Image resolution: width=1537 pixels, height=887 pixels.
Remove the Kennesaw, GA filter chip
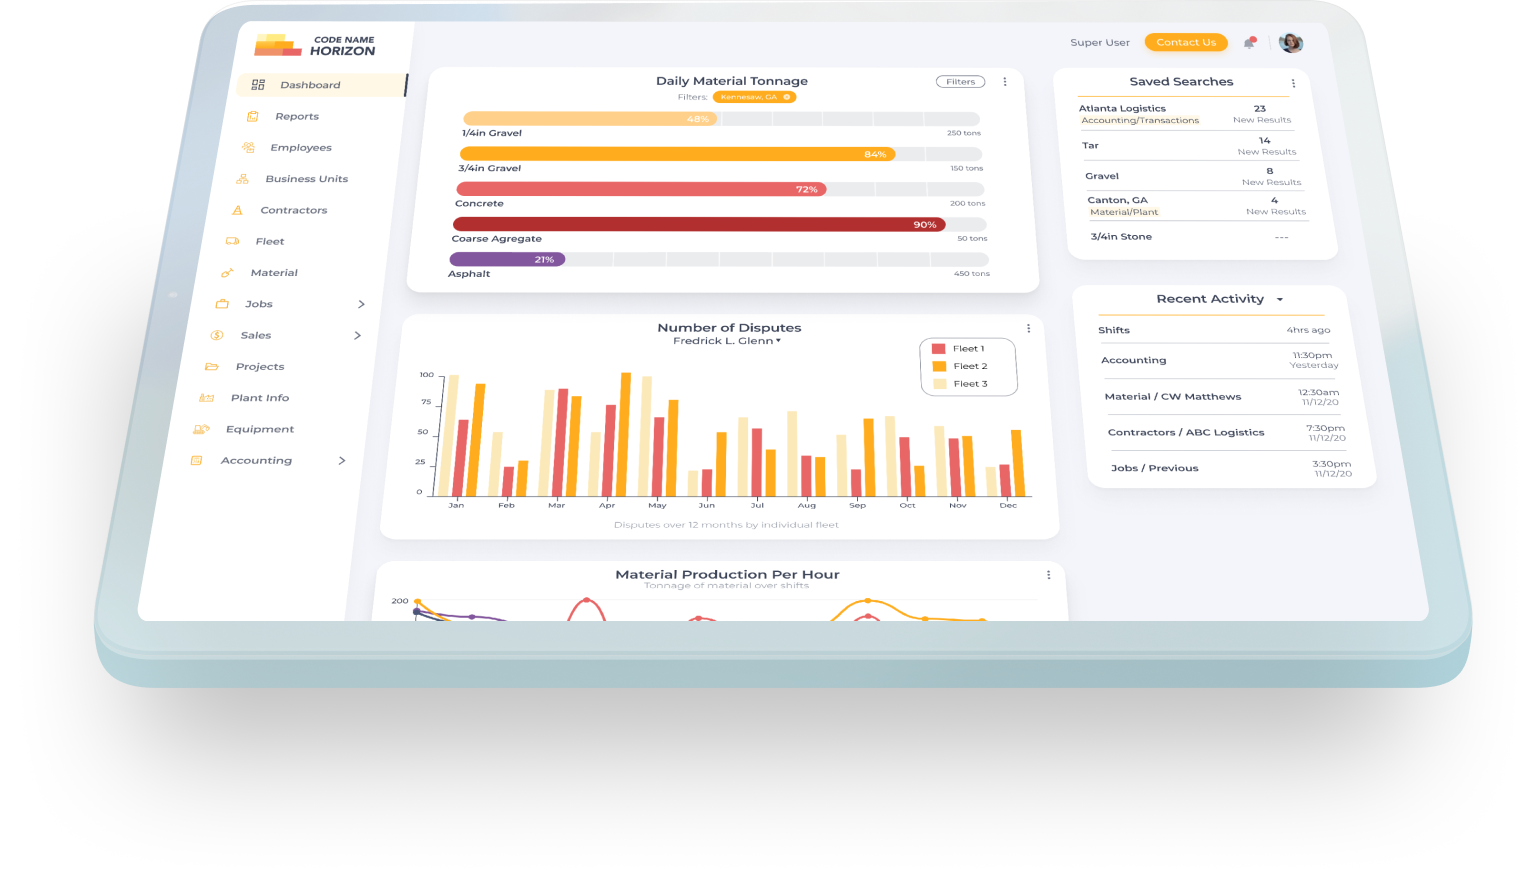pyautogui.click(x=787, y=97)
